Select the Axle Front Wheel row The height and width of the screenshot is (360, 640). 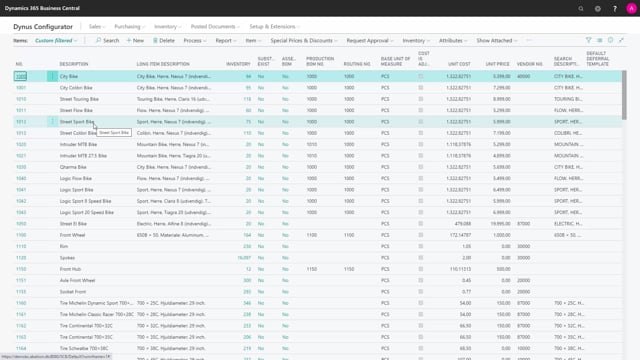click(x=318, y=280)
